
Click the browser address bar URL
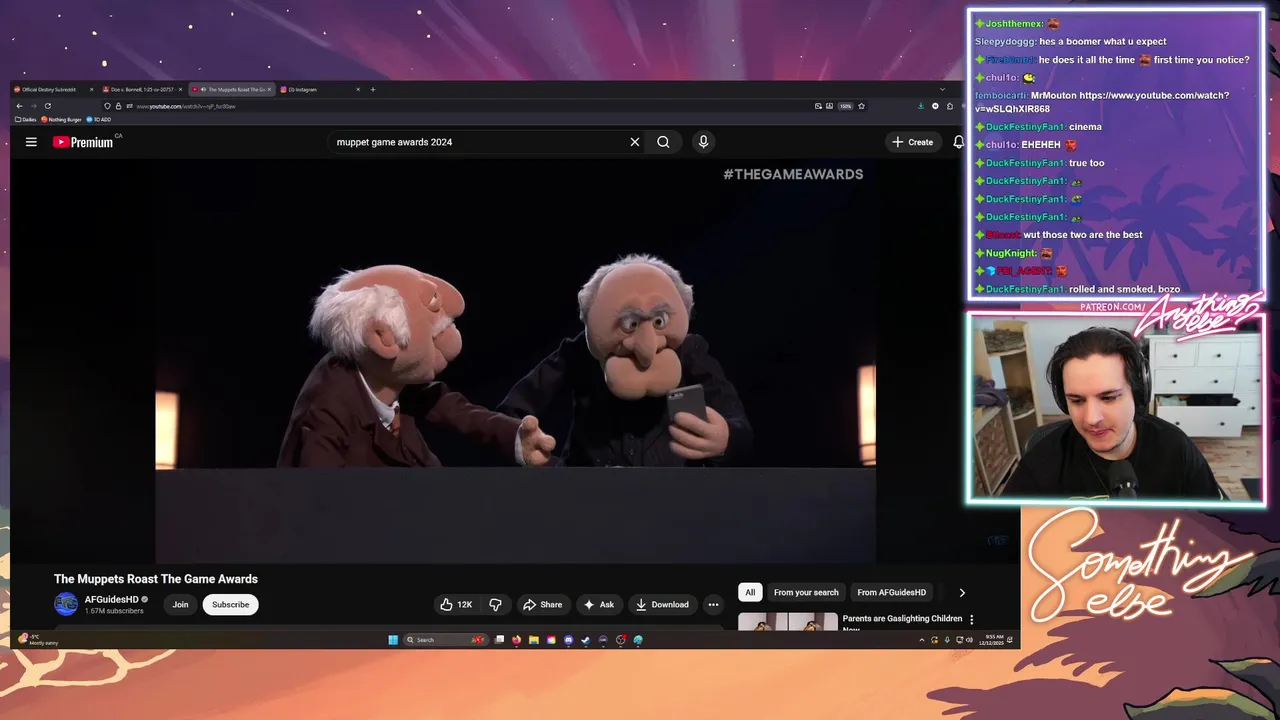coord(186,106)
